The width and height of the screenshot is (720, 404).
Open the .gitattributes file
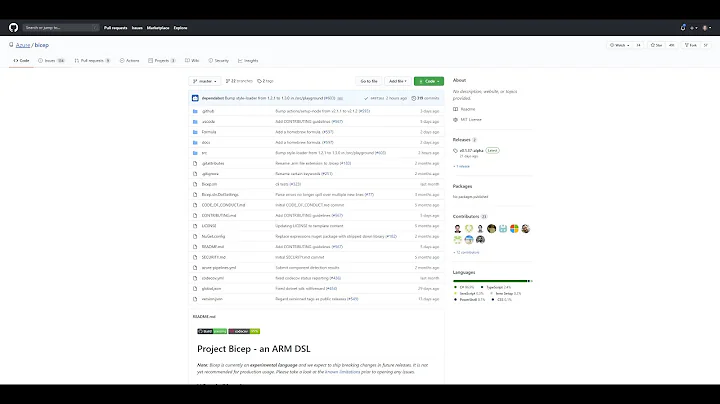point(213,163)
